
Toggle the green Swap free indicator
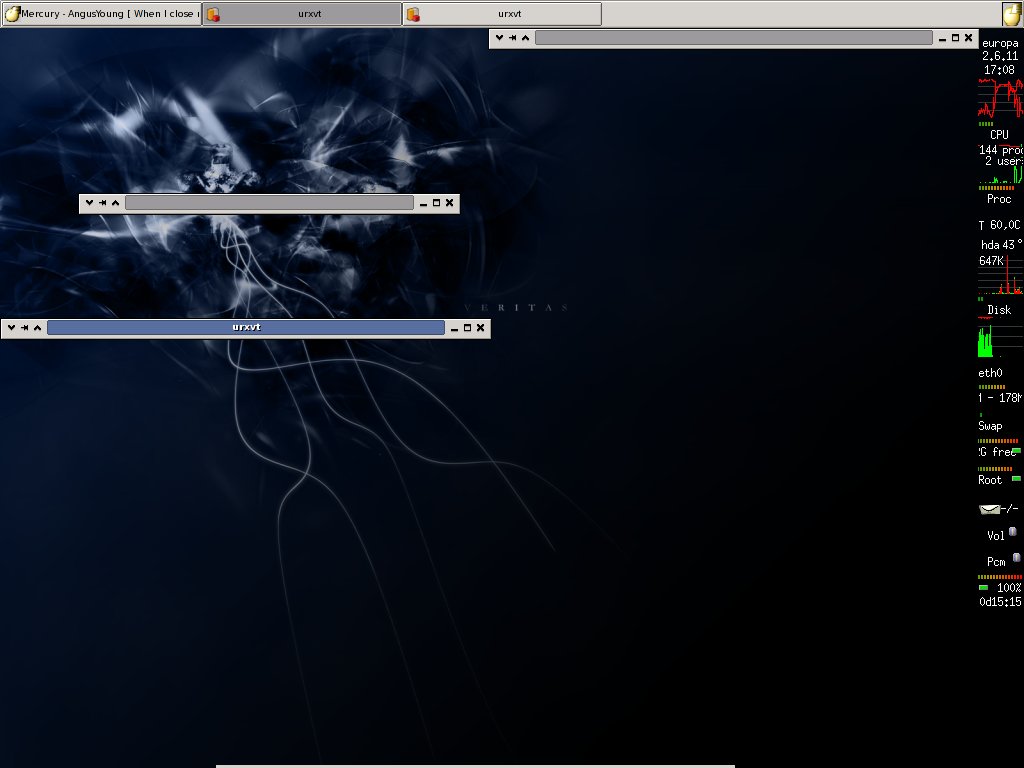[x=1016, y=451]
